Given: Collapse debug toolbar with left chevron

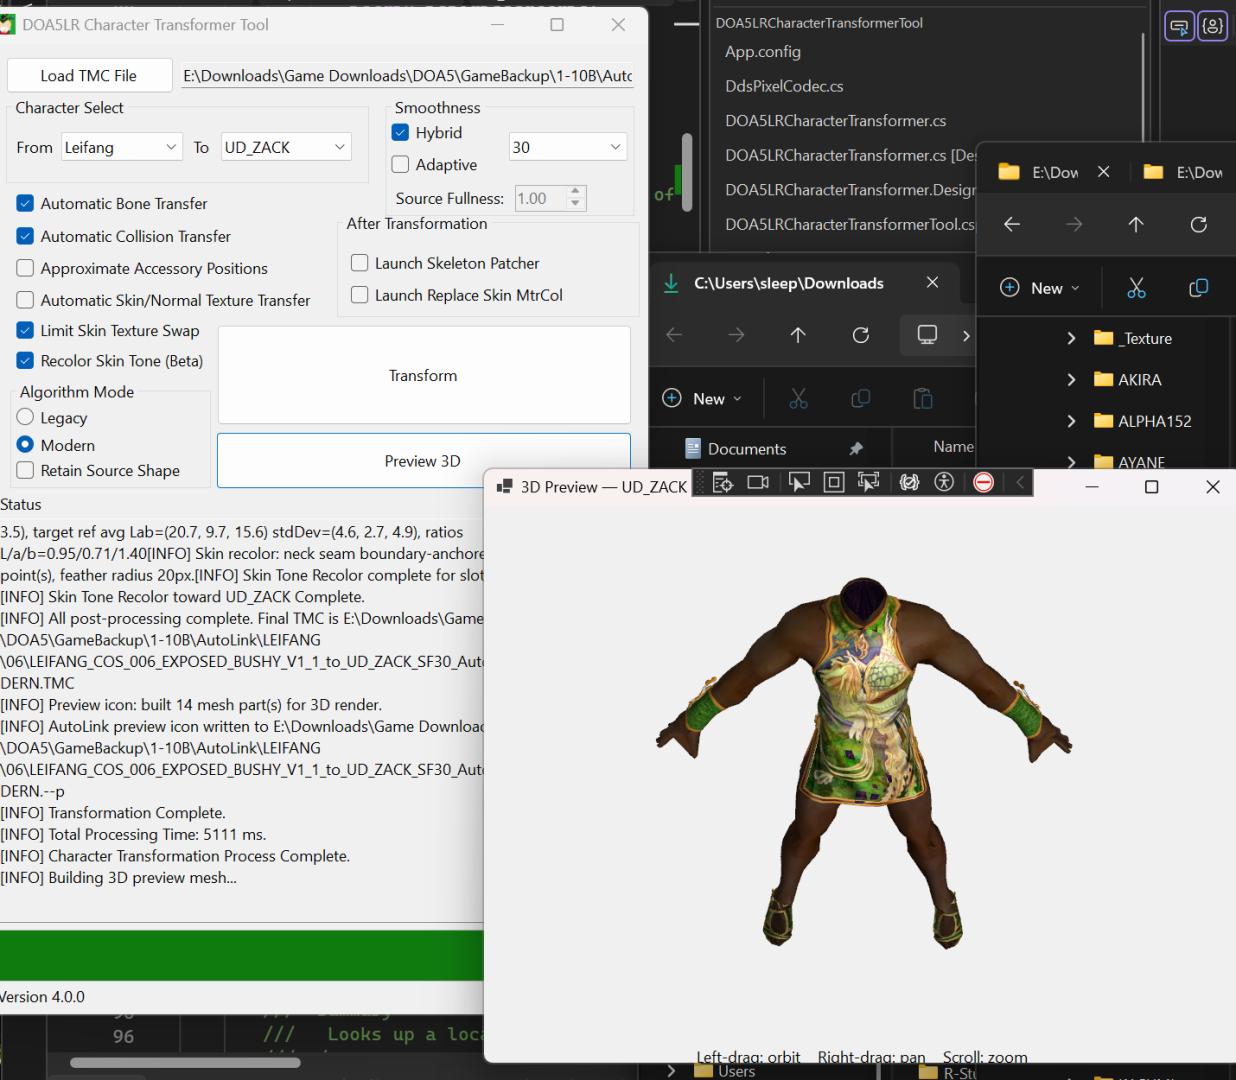Looking at the screenshot, I should (1020, 482).
